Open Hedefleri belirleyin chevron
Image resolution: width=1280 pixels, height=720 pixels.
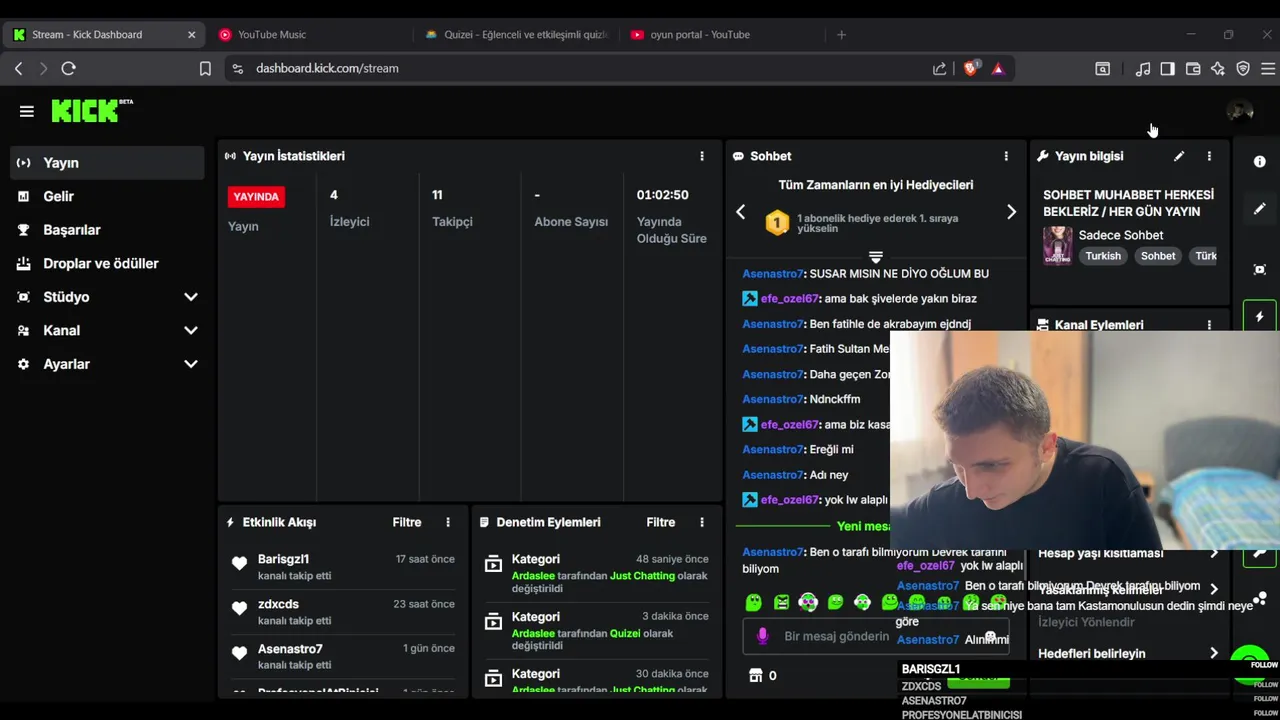[1214, 653]
